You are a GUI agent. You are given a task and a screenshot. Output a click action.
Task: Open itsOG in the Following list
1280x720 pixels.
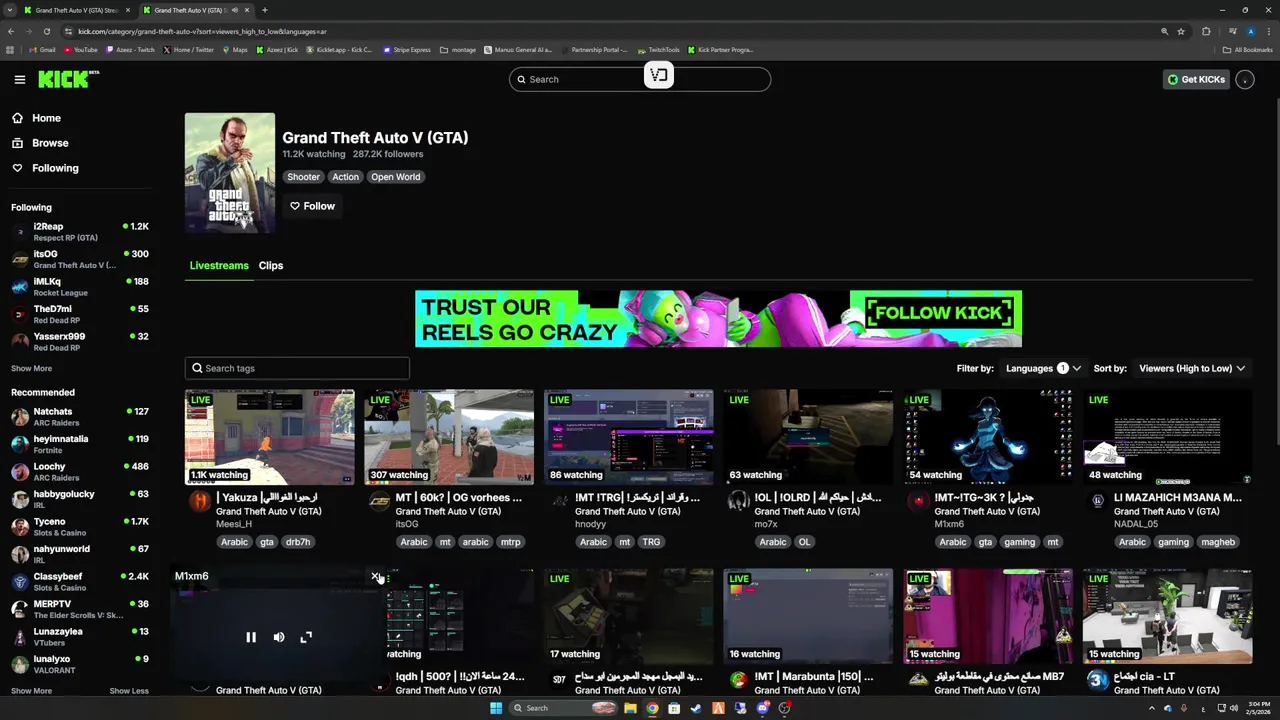click(80, 259)
